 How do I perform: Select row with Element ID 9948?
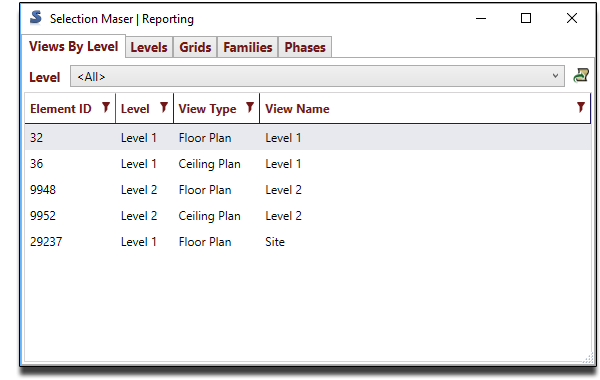[x=308, y=190]
